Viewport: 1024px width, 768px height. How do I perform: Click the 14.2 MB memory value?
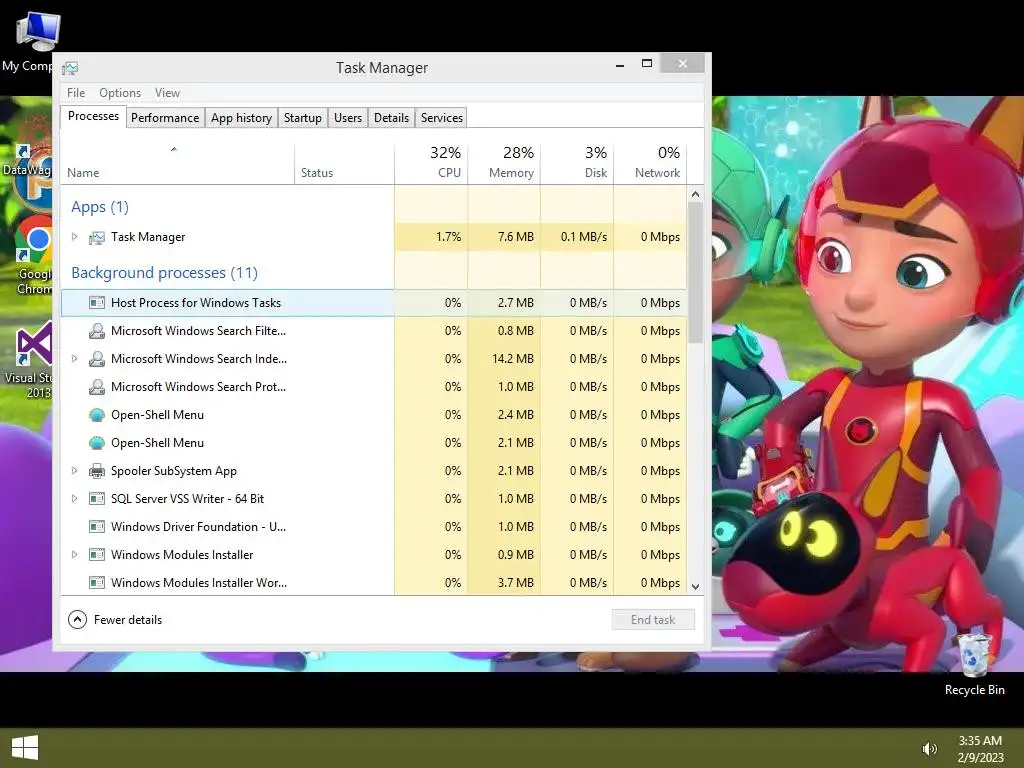513,359
